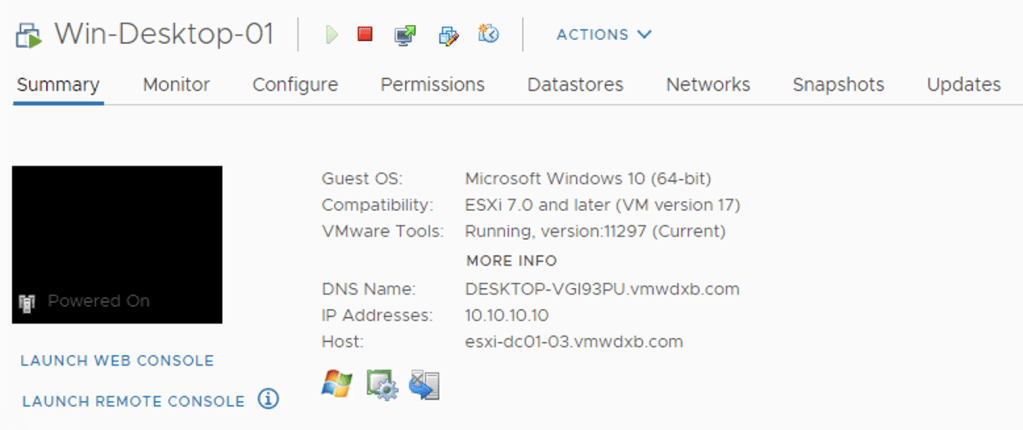Viewport: 1023px width, 430px height.
Task: Select the Datastores tab
Action: [x=575, y=85]
